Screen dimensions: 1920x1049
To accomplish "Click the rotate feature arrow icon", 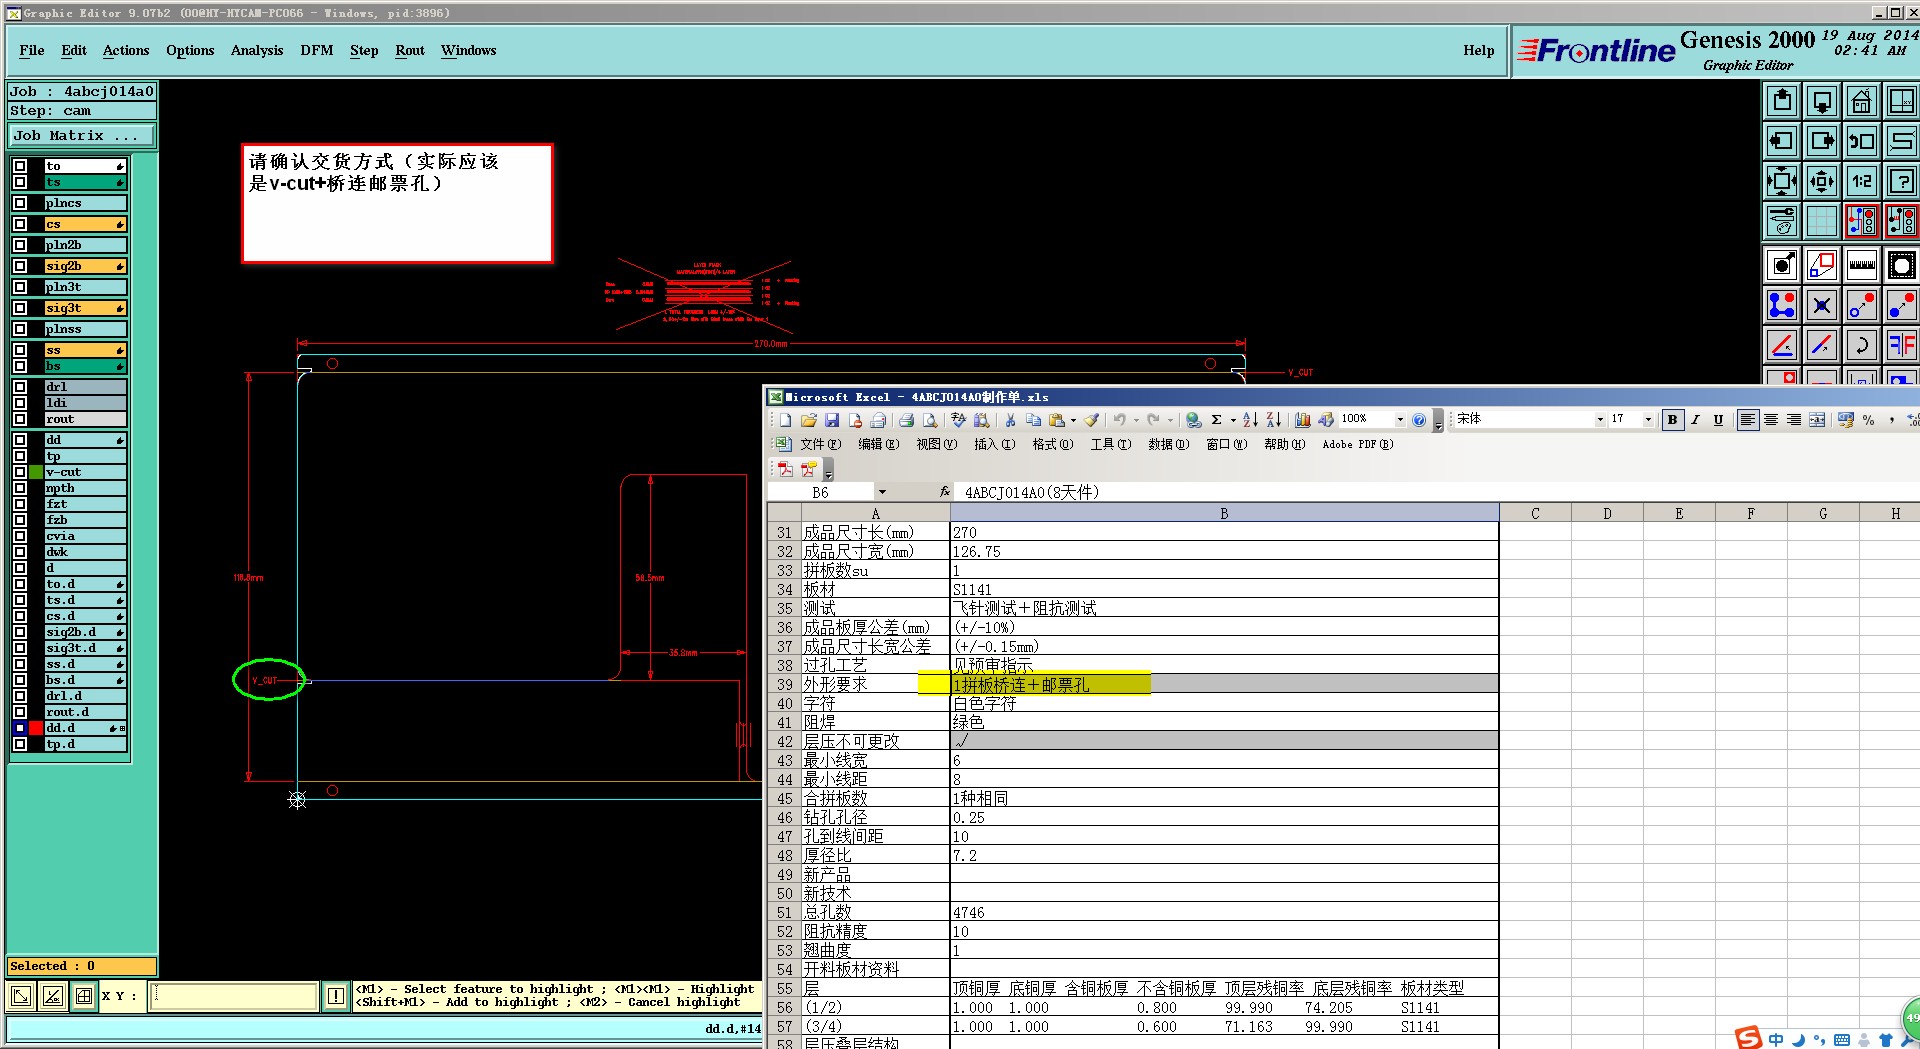I will click(x=1861, y=346).
